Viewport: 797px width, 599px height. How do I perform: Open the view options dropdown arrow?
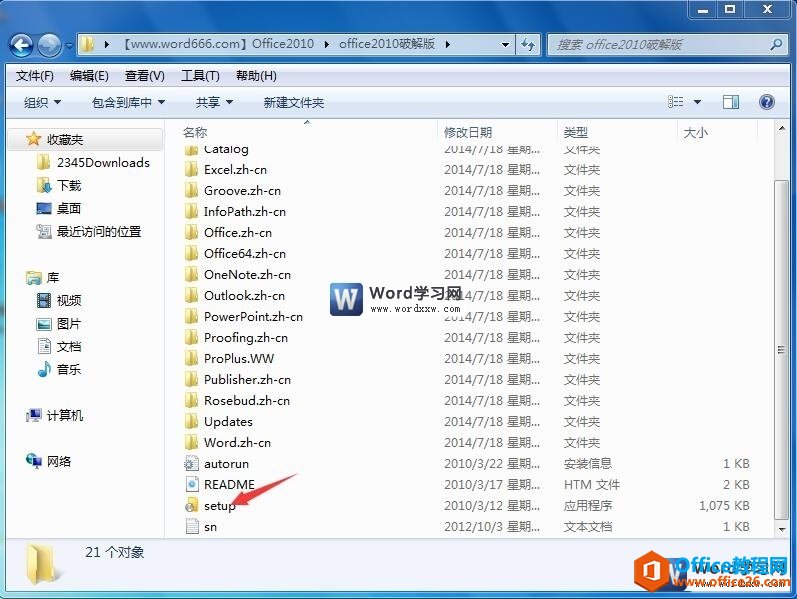pyautogui.click(x=697, y=102)
